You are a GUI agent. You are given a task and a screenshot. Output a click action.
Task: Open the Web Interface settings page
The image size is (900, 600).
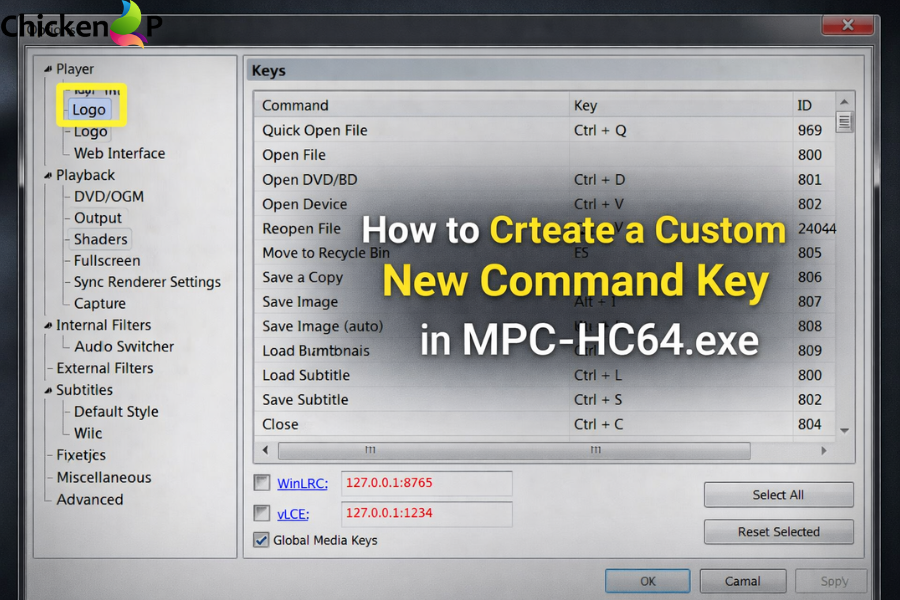[x=118, y=153]
